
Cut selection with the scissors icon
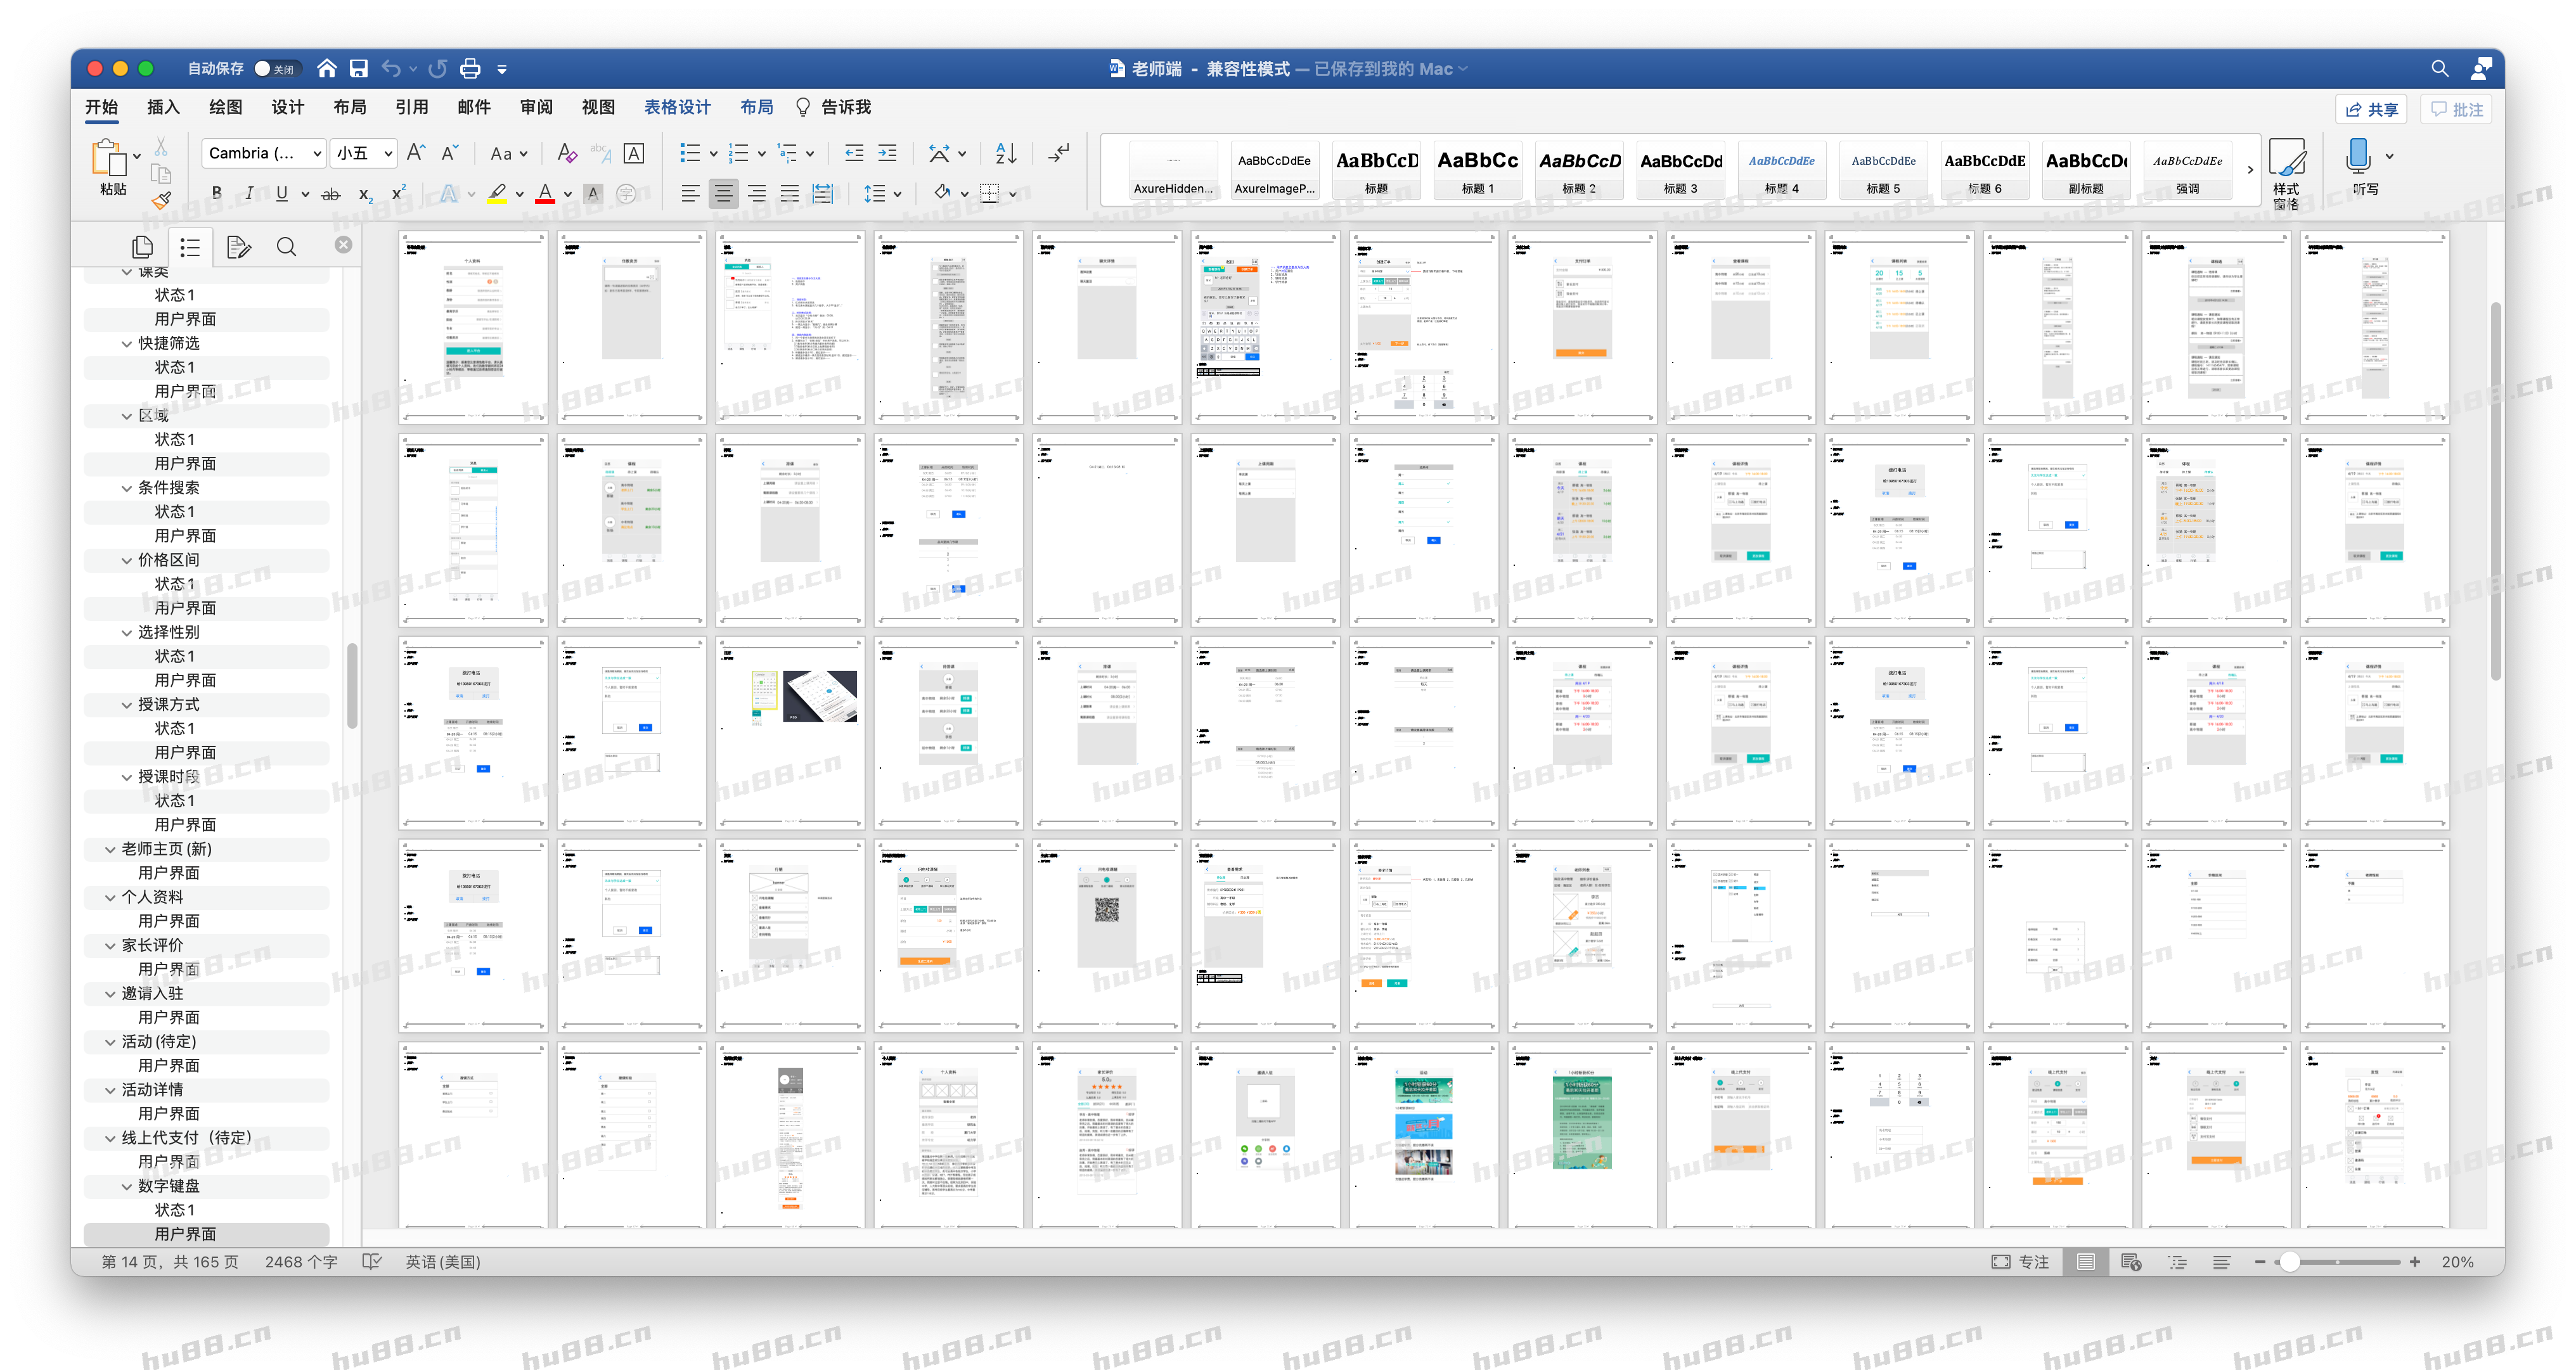161,147
